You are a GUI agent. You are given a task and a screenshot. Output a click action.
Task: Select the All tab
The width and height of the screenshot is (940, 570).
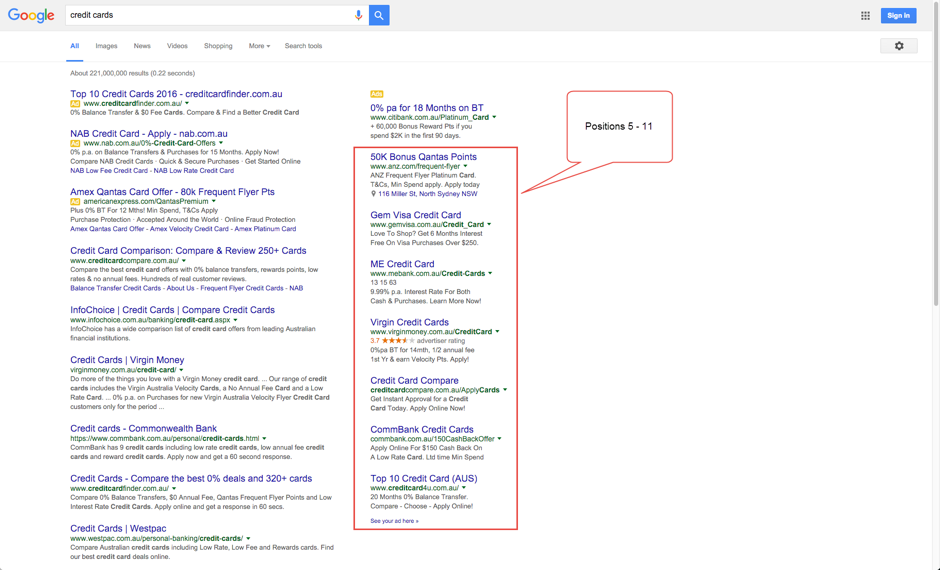(74, 46)
